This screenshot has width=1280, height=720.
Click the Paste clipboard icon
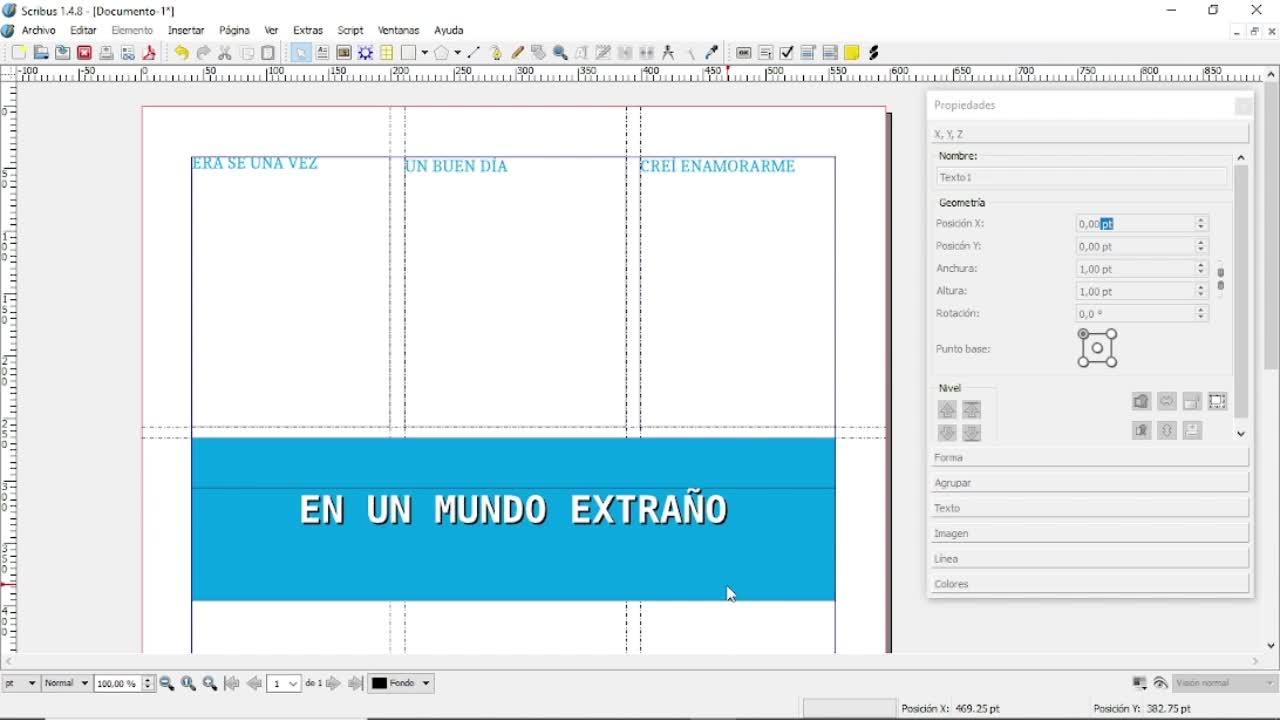[x=268, y=53]
